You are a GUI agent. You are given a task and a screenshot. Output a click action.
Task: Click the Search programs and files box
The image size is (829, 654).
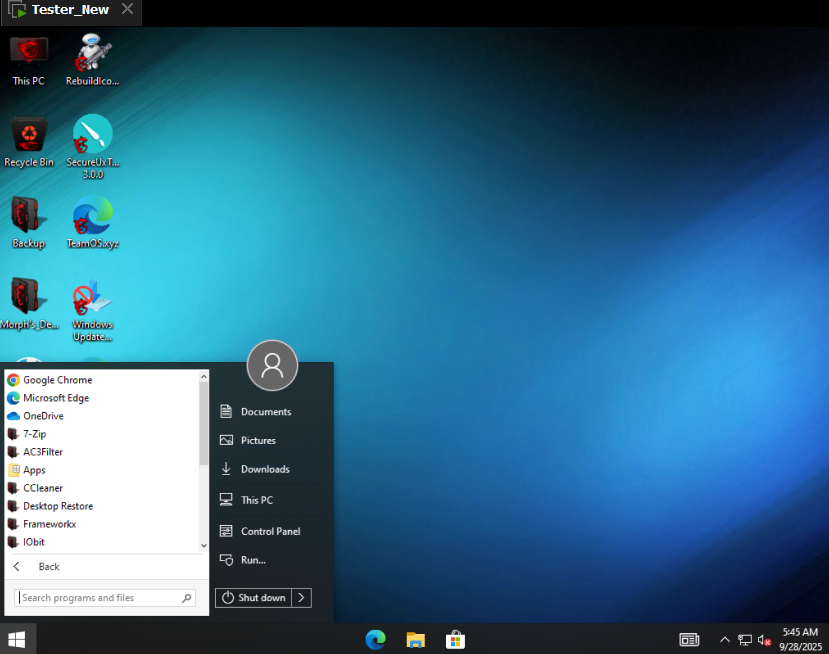(x=98, y=598)
